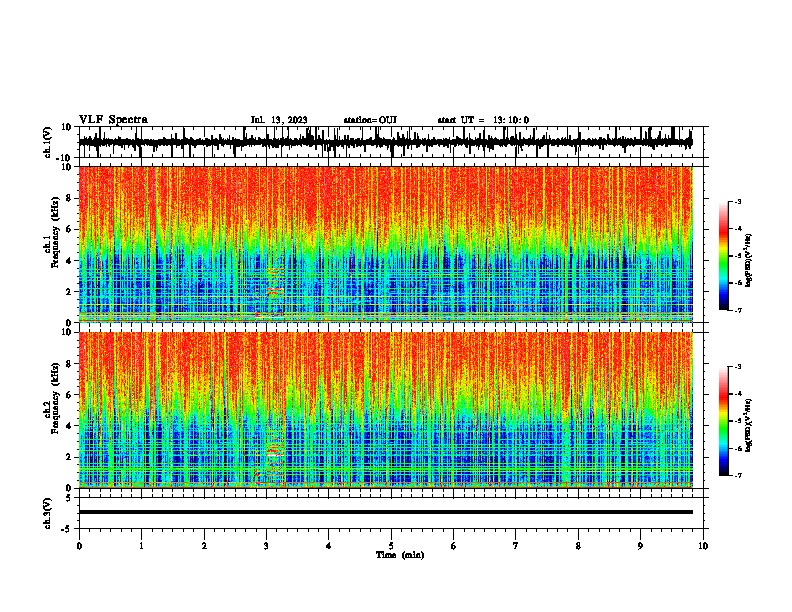The image size is (792, 612).
Task: Click the '6' tick on the time axis
Action: 454,546
